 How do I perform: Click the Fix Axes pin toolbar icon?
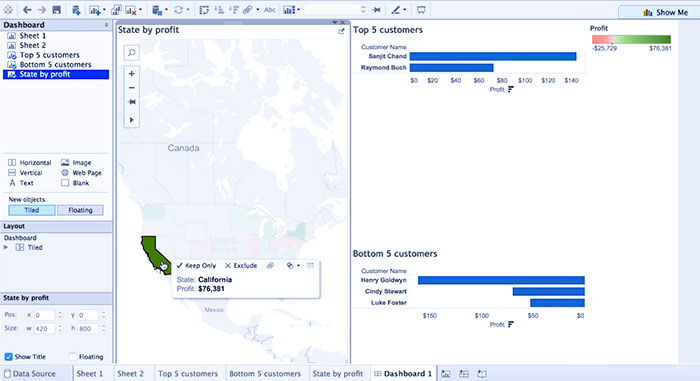pos(377,9)
